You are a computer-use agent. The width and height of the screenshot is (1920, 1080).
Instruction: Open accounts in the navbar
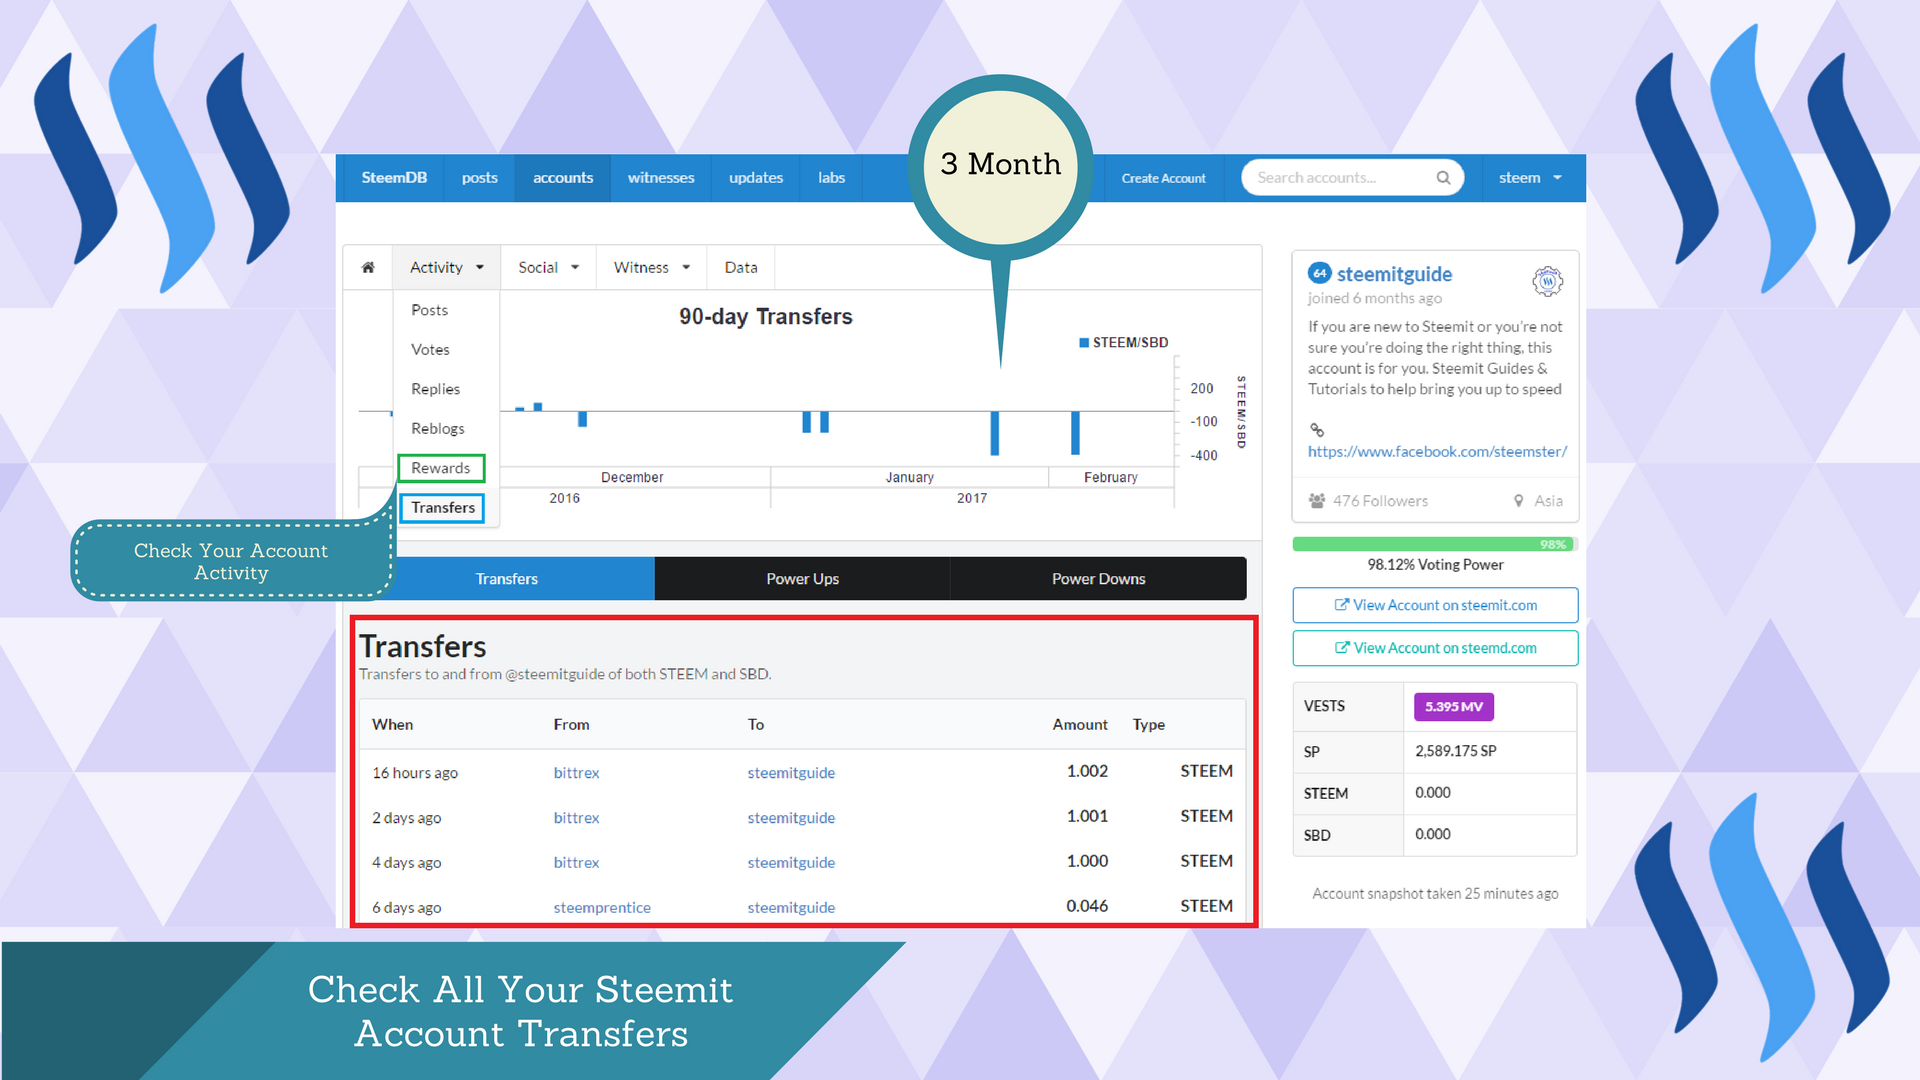coord(563,178)
